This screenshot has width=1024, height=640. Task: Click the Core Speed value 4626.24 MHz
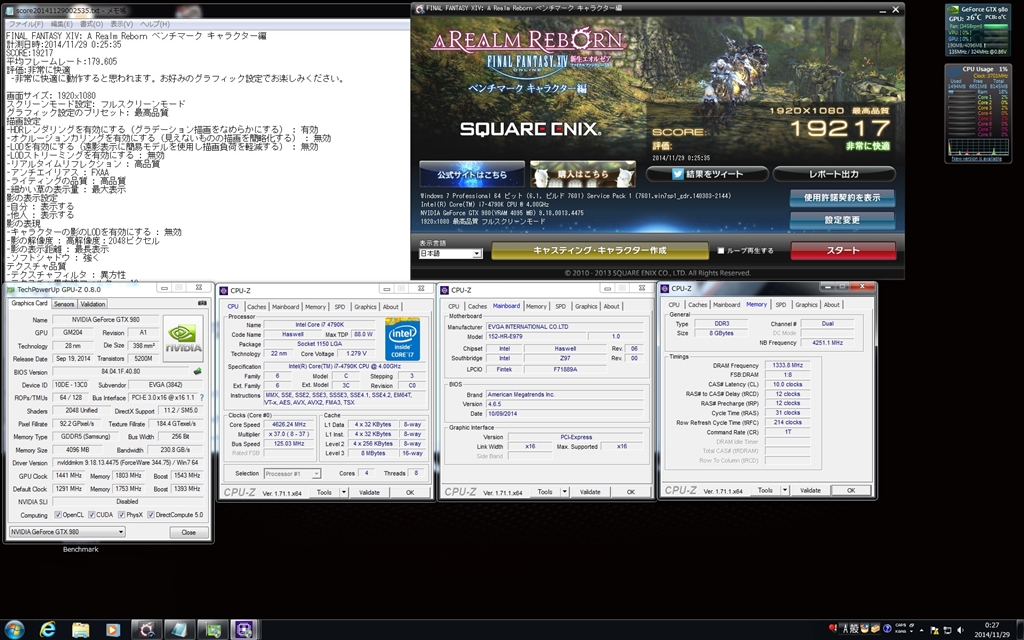click(288, 424)
